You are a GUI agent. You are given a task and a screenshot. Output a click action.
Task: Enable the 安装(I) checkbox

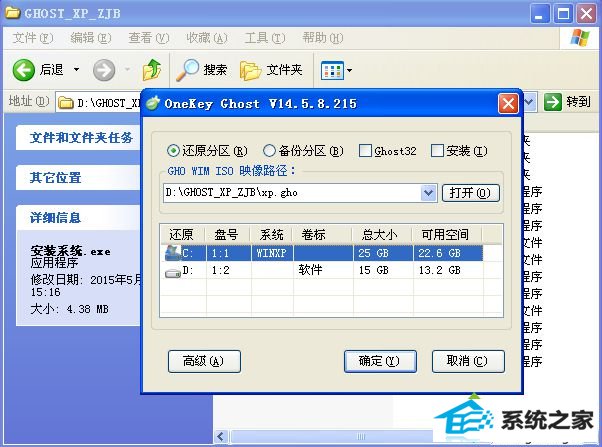437,151
